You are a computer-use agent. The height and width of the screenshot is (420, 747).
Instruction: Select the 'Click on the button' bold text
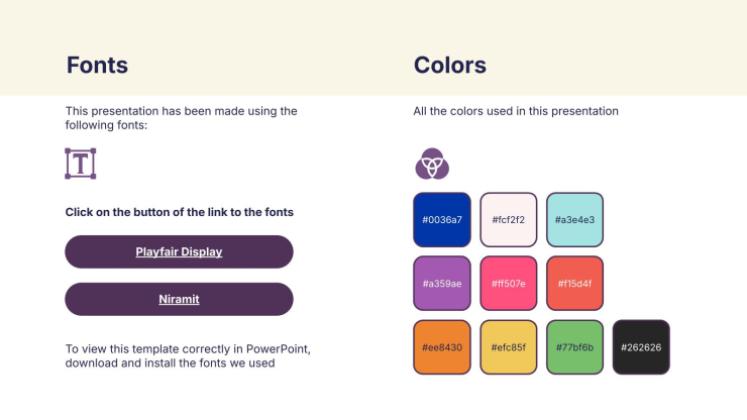[179, 212]
